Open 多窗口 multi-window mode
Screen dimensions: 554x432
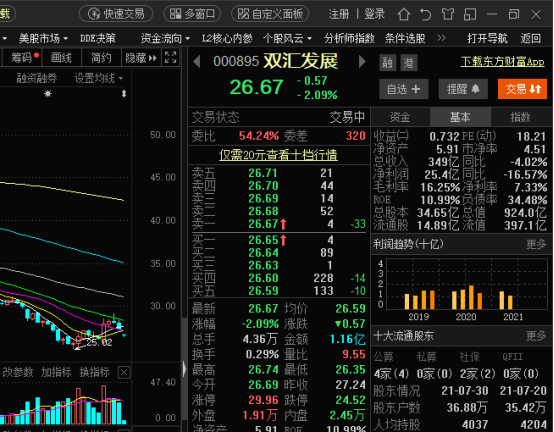click(192, 14)
